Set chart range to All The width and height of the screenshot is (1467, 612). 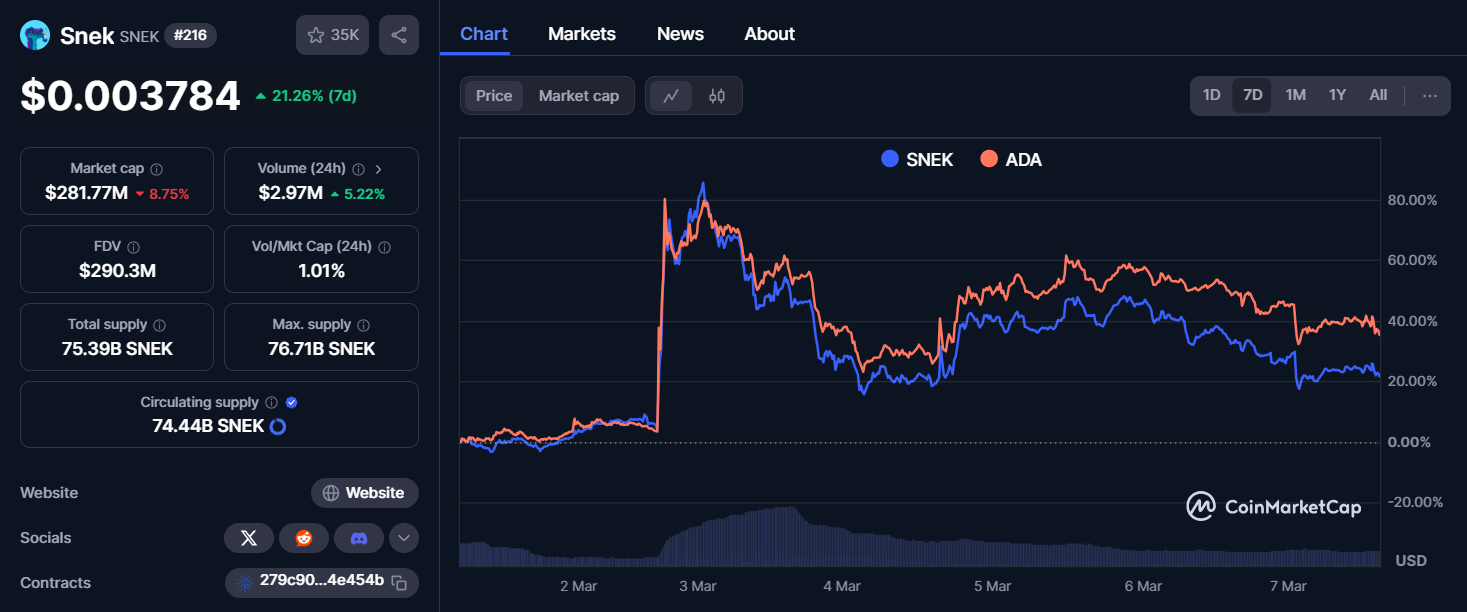tap(1378, 96)
